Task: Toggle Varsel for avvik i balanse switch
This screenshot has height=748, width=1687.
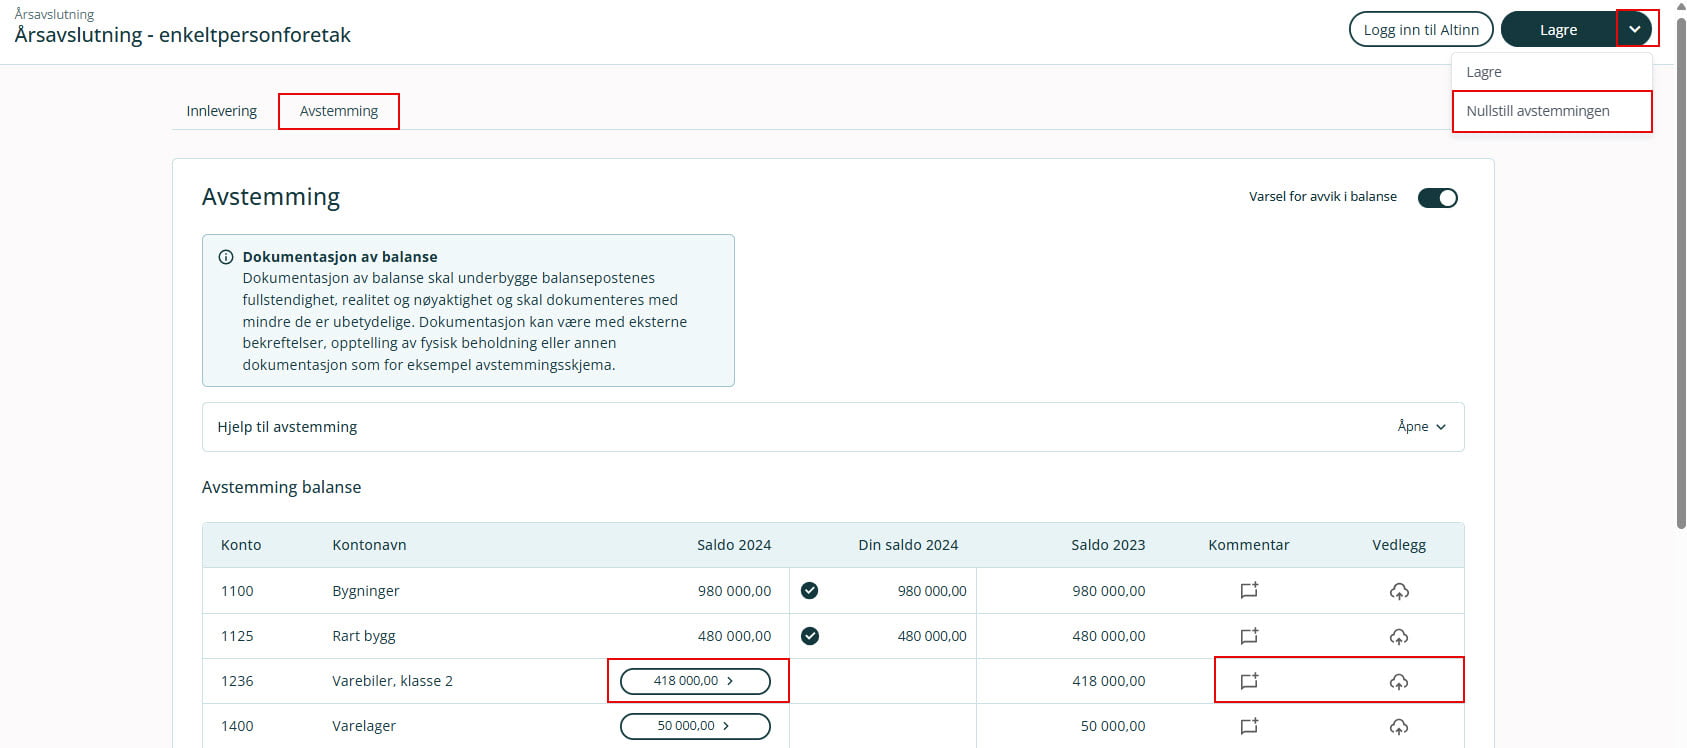Action: 1437,198
